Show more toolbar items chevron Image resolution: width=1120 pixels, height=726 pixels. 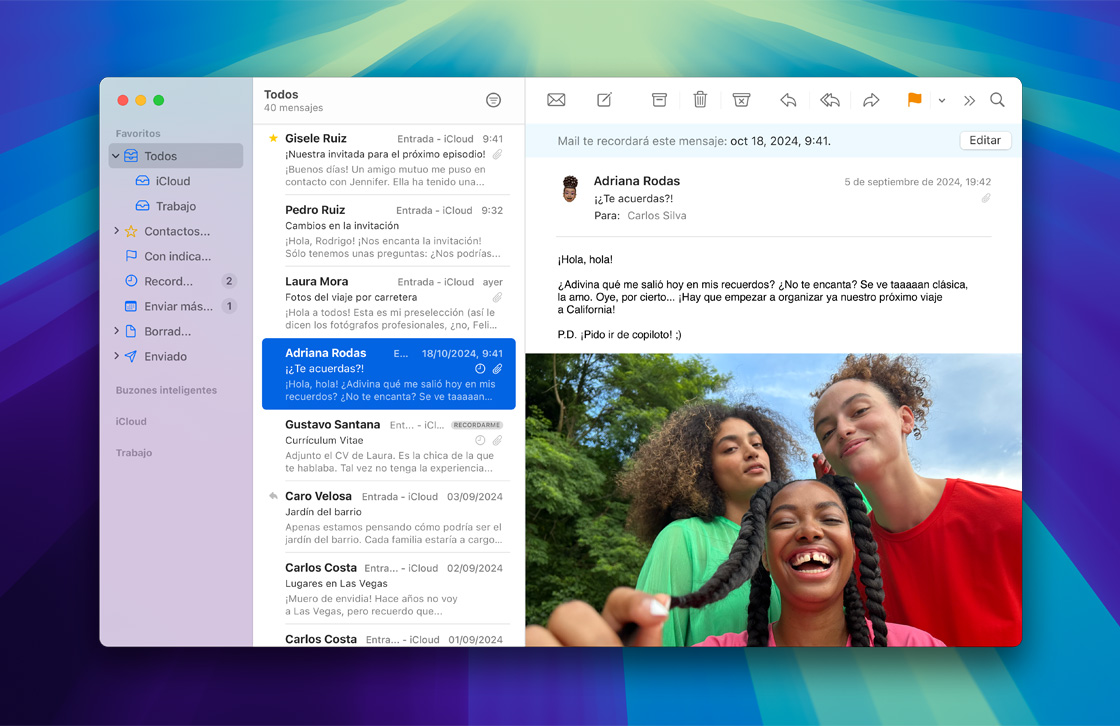(x=969, y=101)
